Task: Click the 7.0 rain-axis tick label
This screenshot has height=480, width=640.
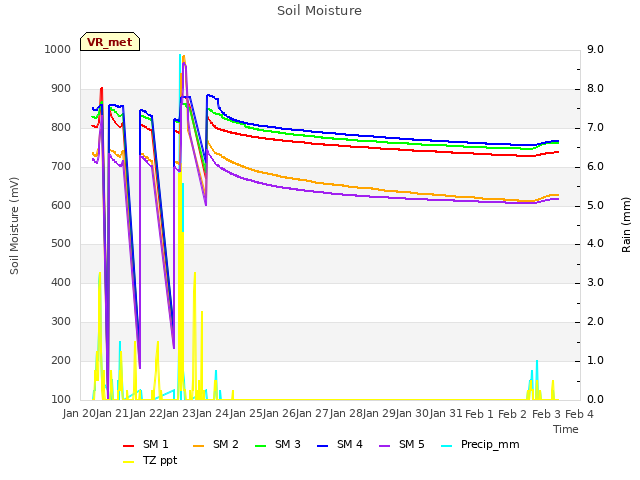Action: 596,127
